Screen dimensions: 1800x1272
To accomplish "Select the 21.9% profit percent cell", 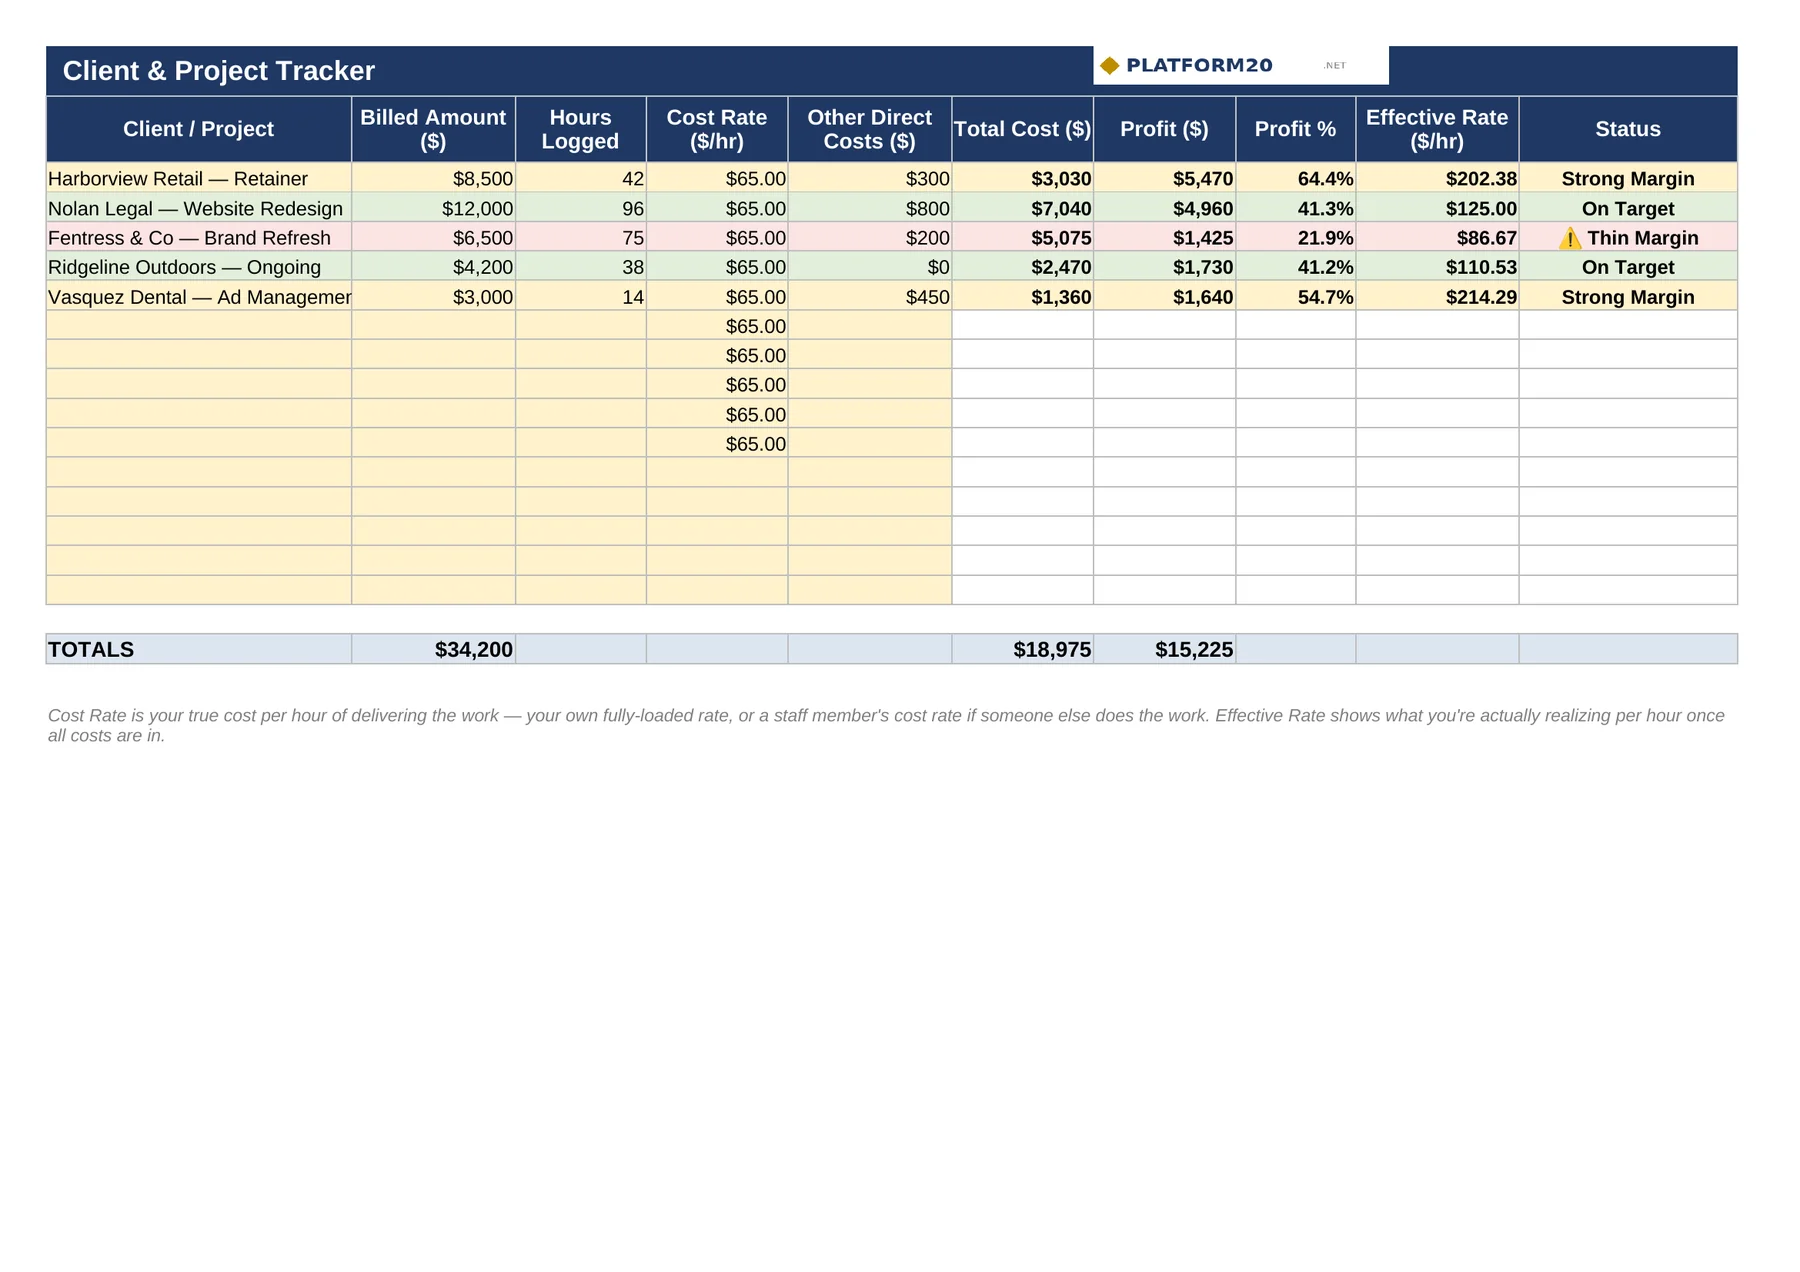I will [1295, 237].
